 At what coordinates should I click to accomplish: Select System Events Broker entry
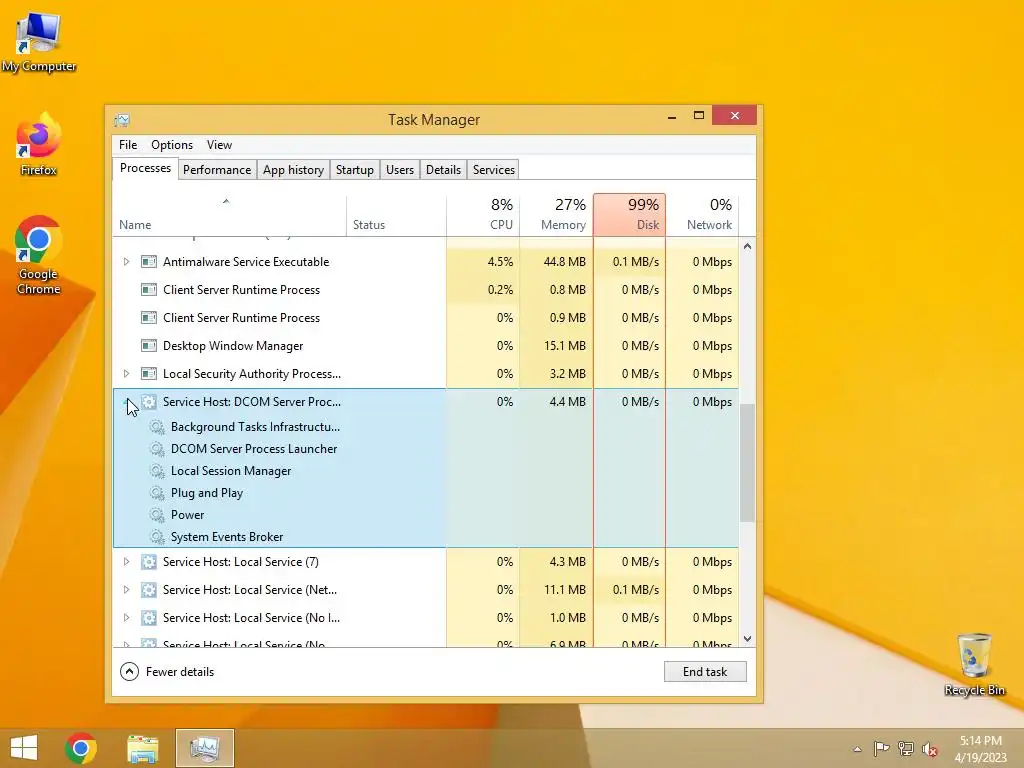pos(426,537)
